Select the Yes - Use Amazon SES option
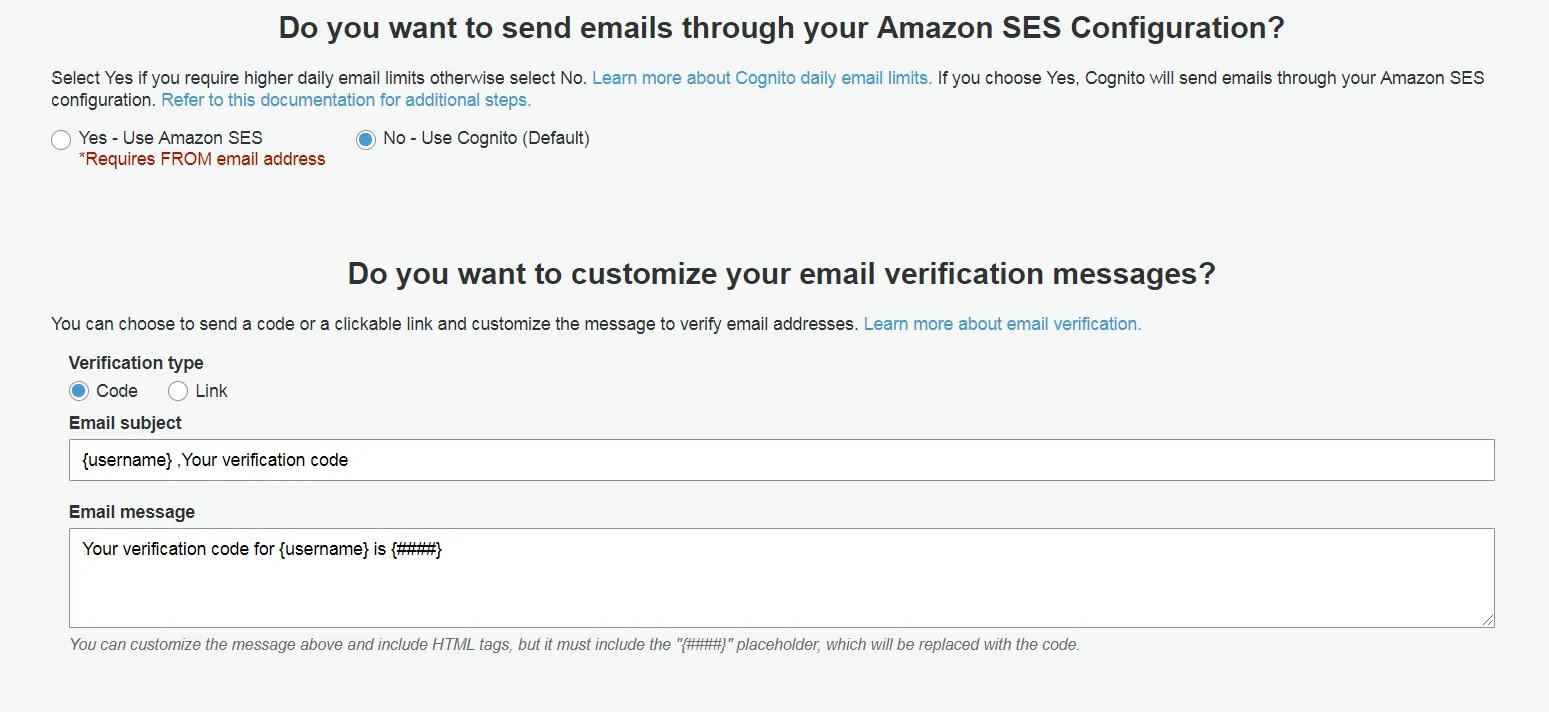This screenshot has width=1549, height=712. coord(61,140)
